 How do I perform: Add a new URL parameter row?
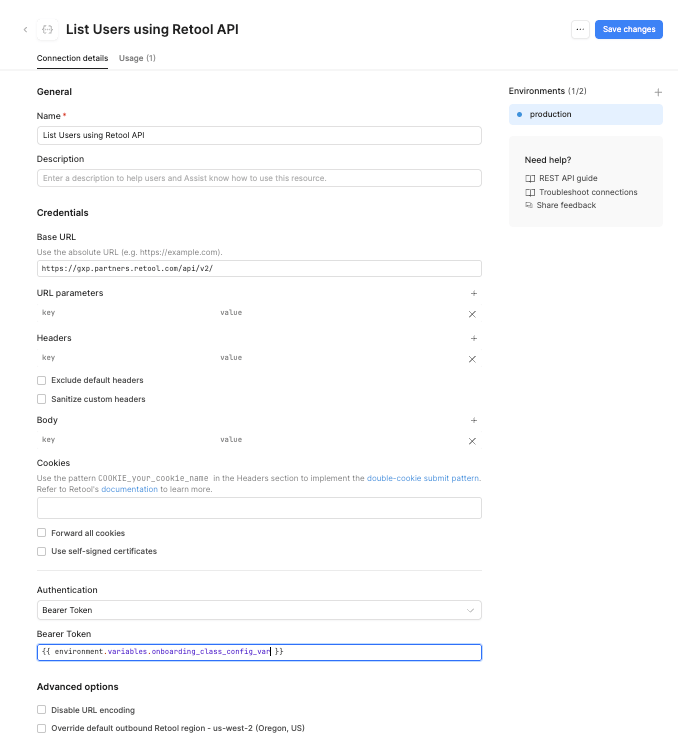[473, 294]
